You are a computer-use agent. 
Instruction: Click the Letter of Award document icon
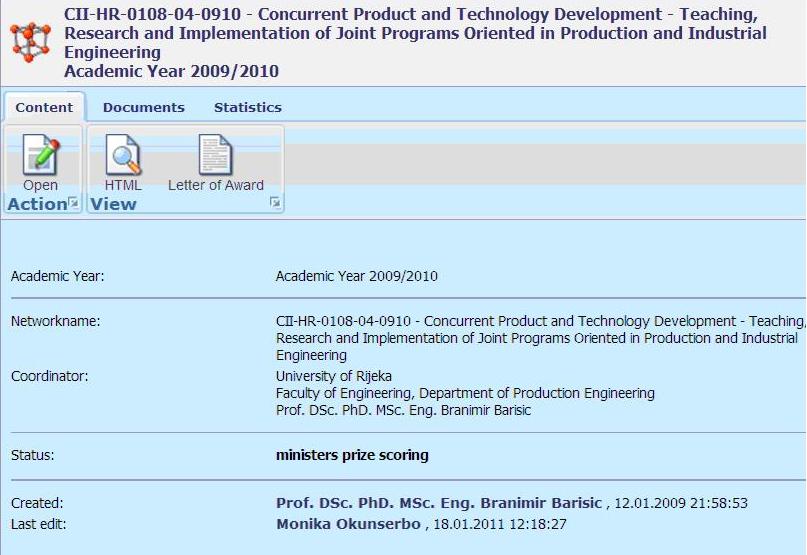(x=215, y=156)
